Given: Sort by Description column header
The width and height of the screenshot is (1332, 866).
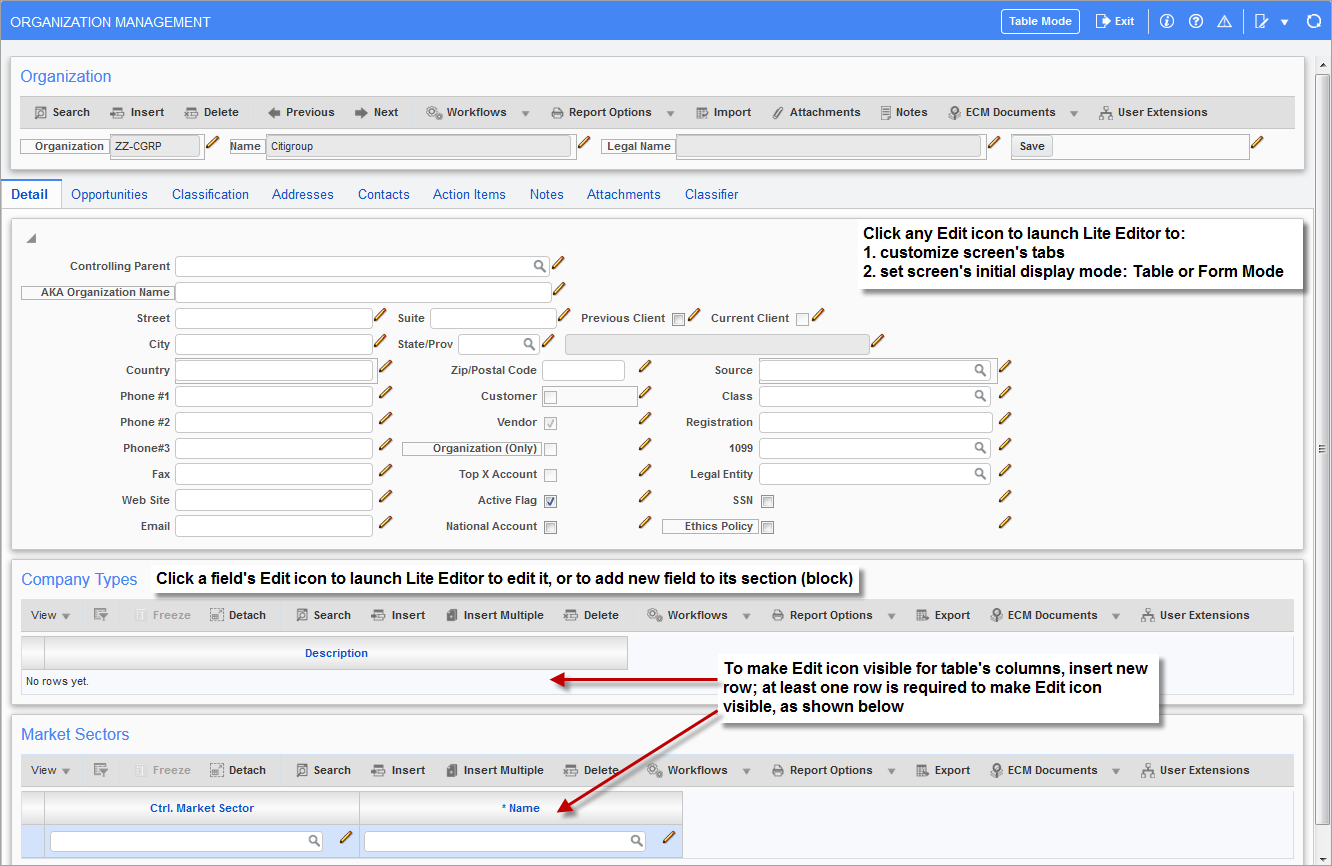Looking at the screenshot, I should click(x=336, y=653).
